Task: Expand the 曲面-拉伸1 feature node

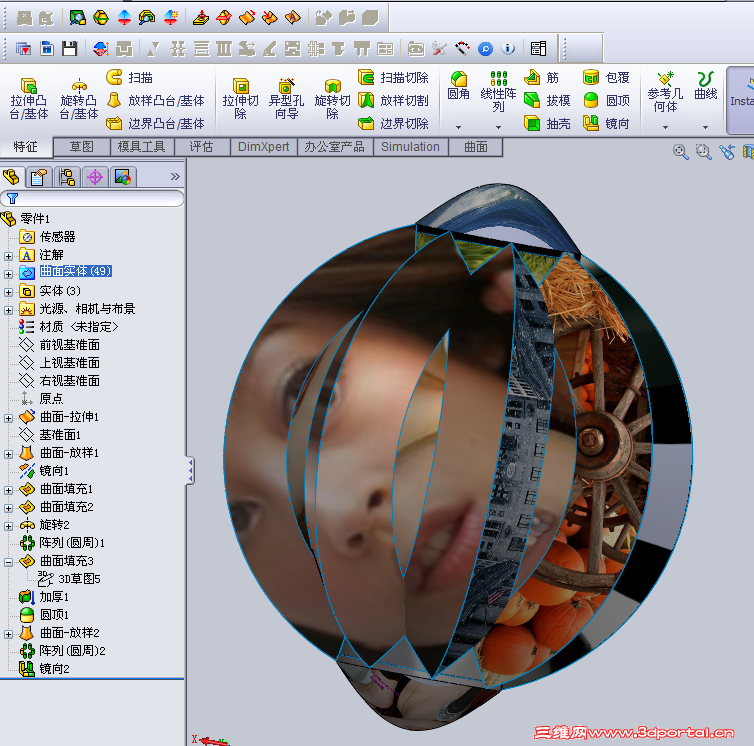Action: 8,418
